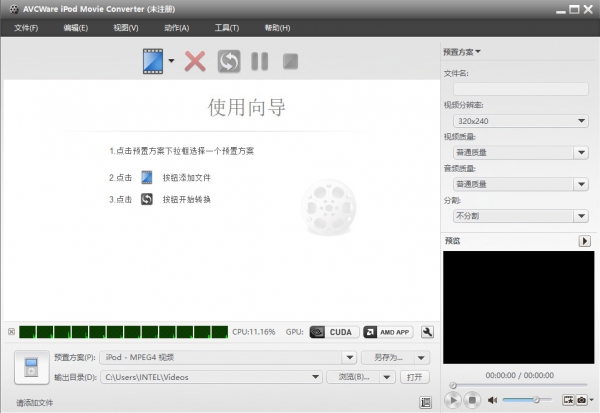Click the preview panel expand arrow
Viewport: 600px width, 413px height.
(584, 241)
